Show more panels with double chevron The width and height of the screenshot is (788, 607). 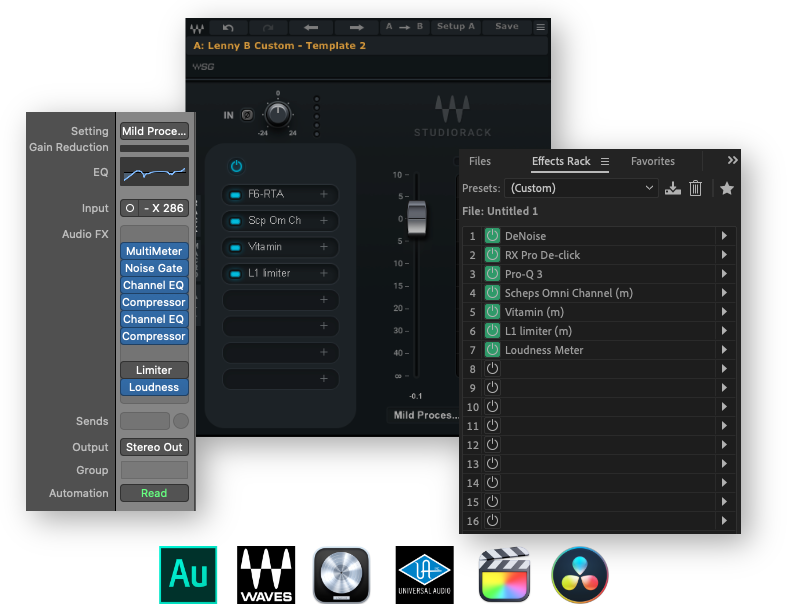(732, 160)
